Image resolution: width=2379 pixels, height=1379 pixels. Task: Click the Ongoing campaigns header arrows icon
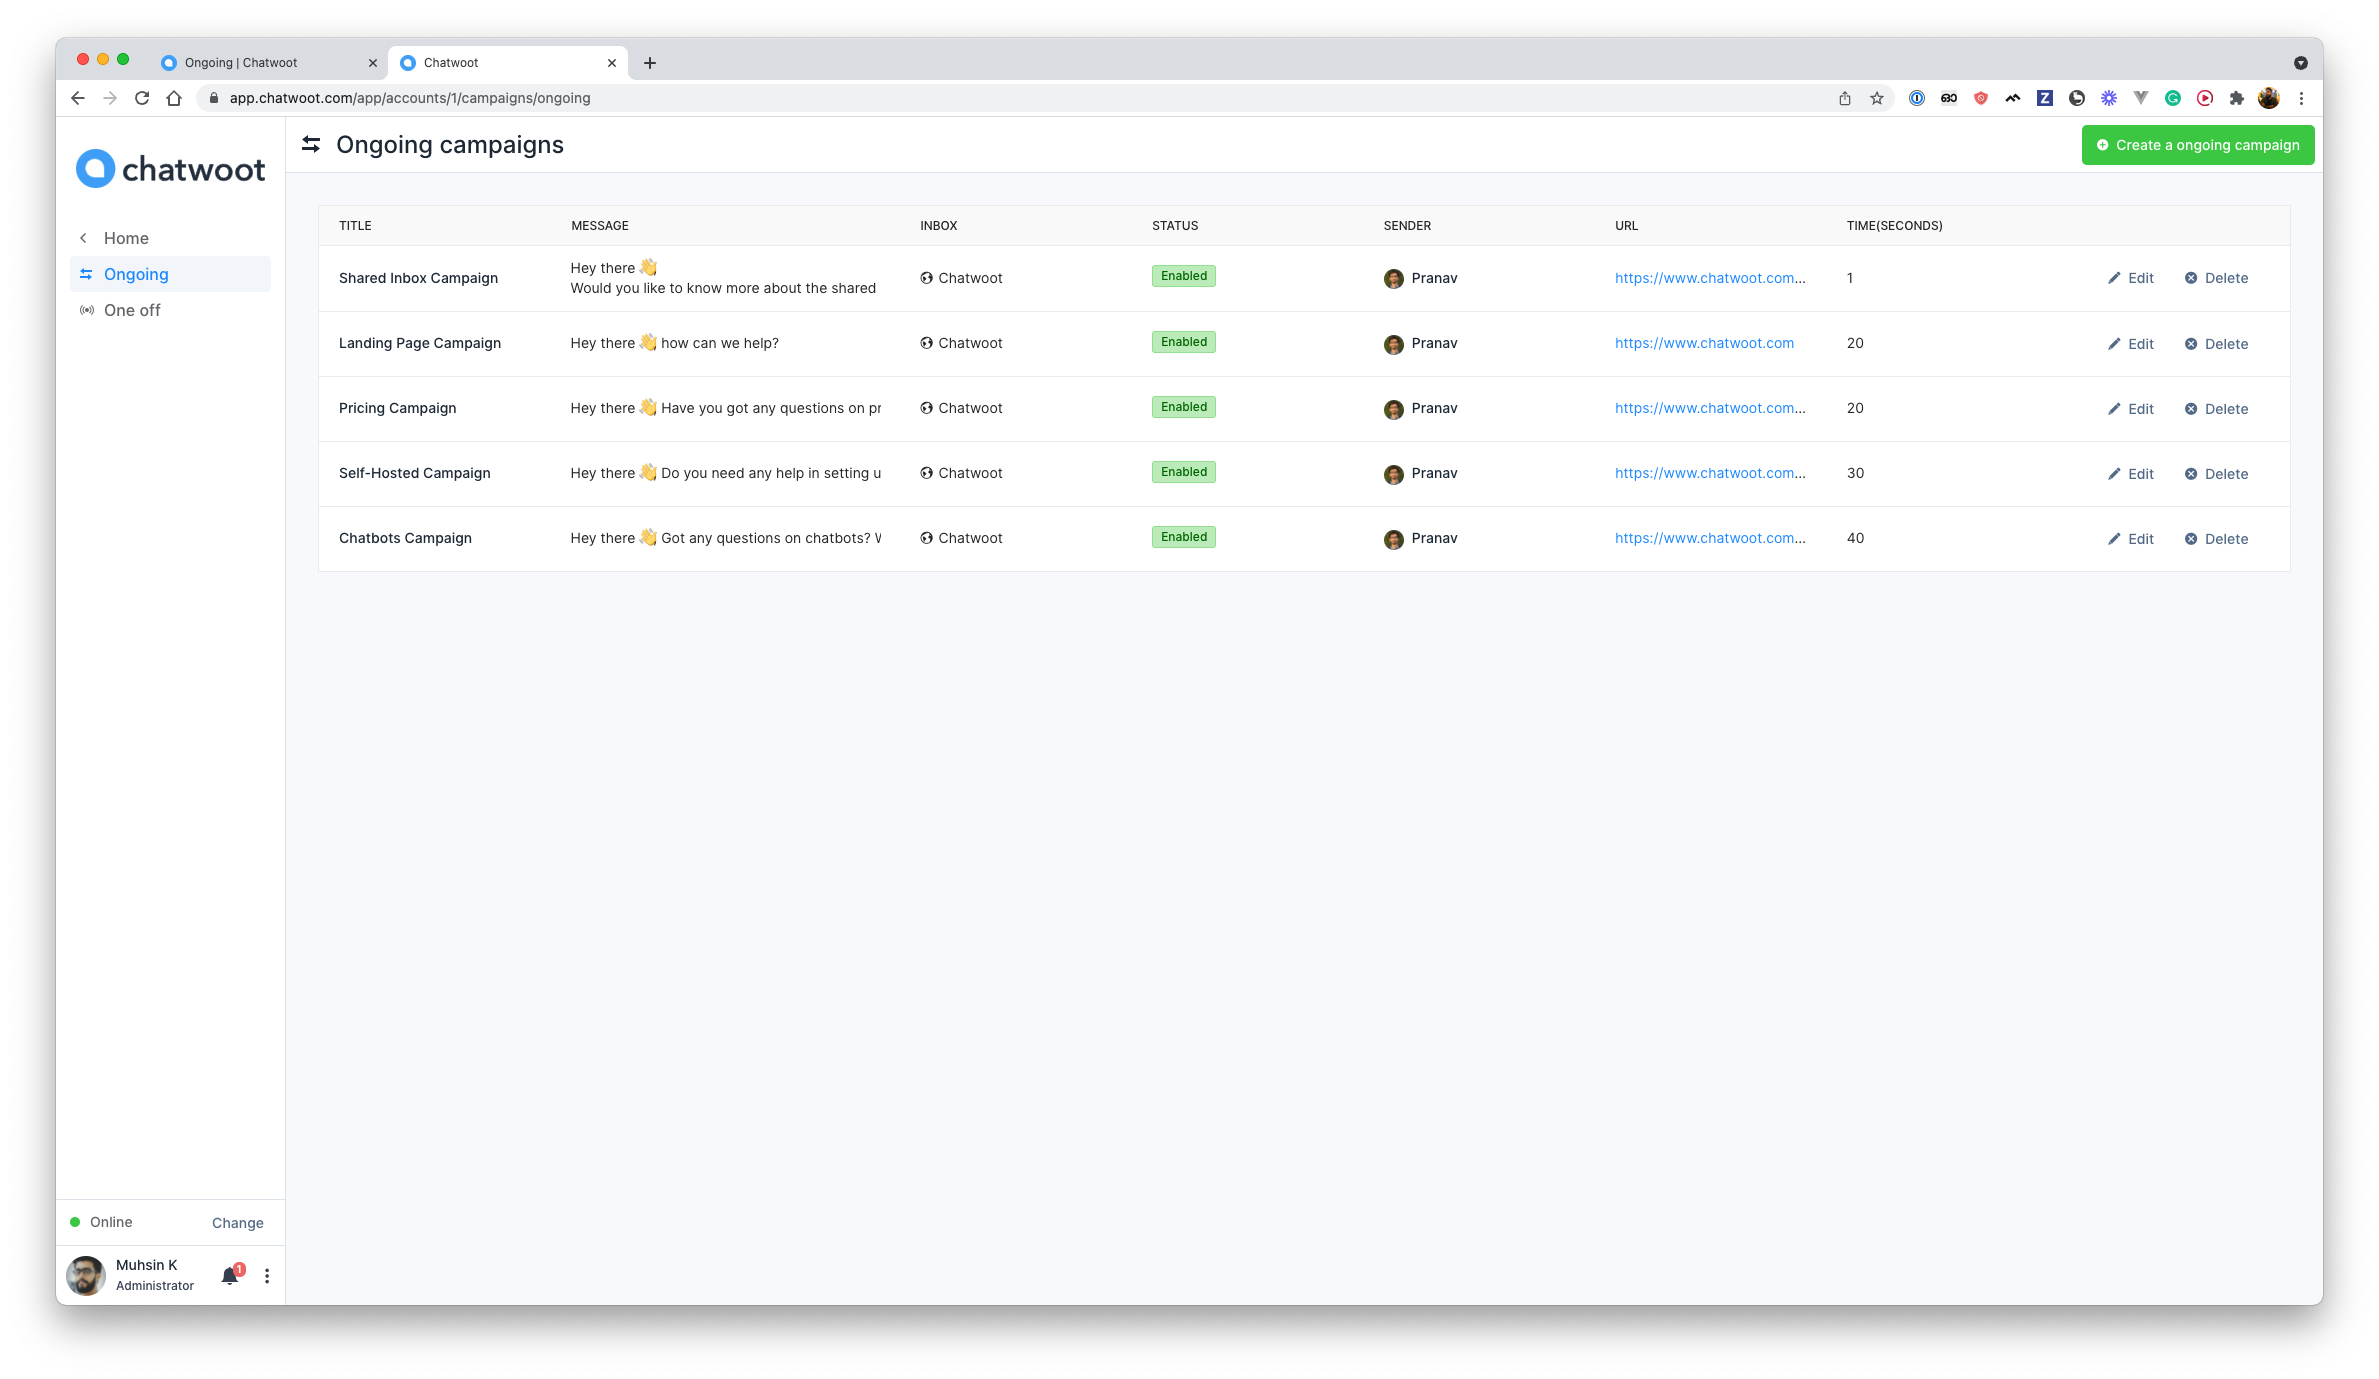pyautogui.click(x=311, y=145)
